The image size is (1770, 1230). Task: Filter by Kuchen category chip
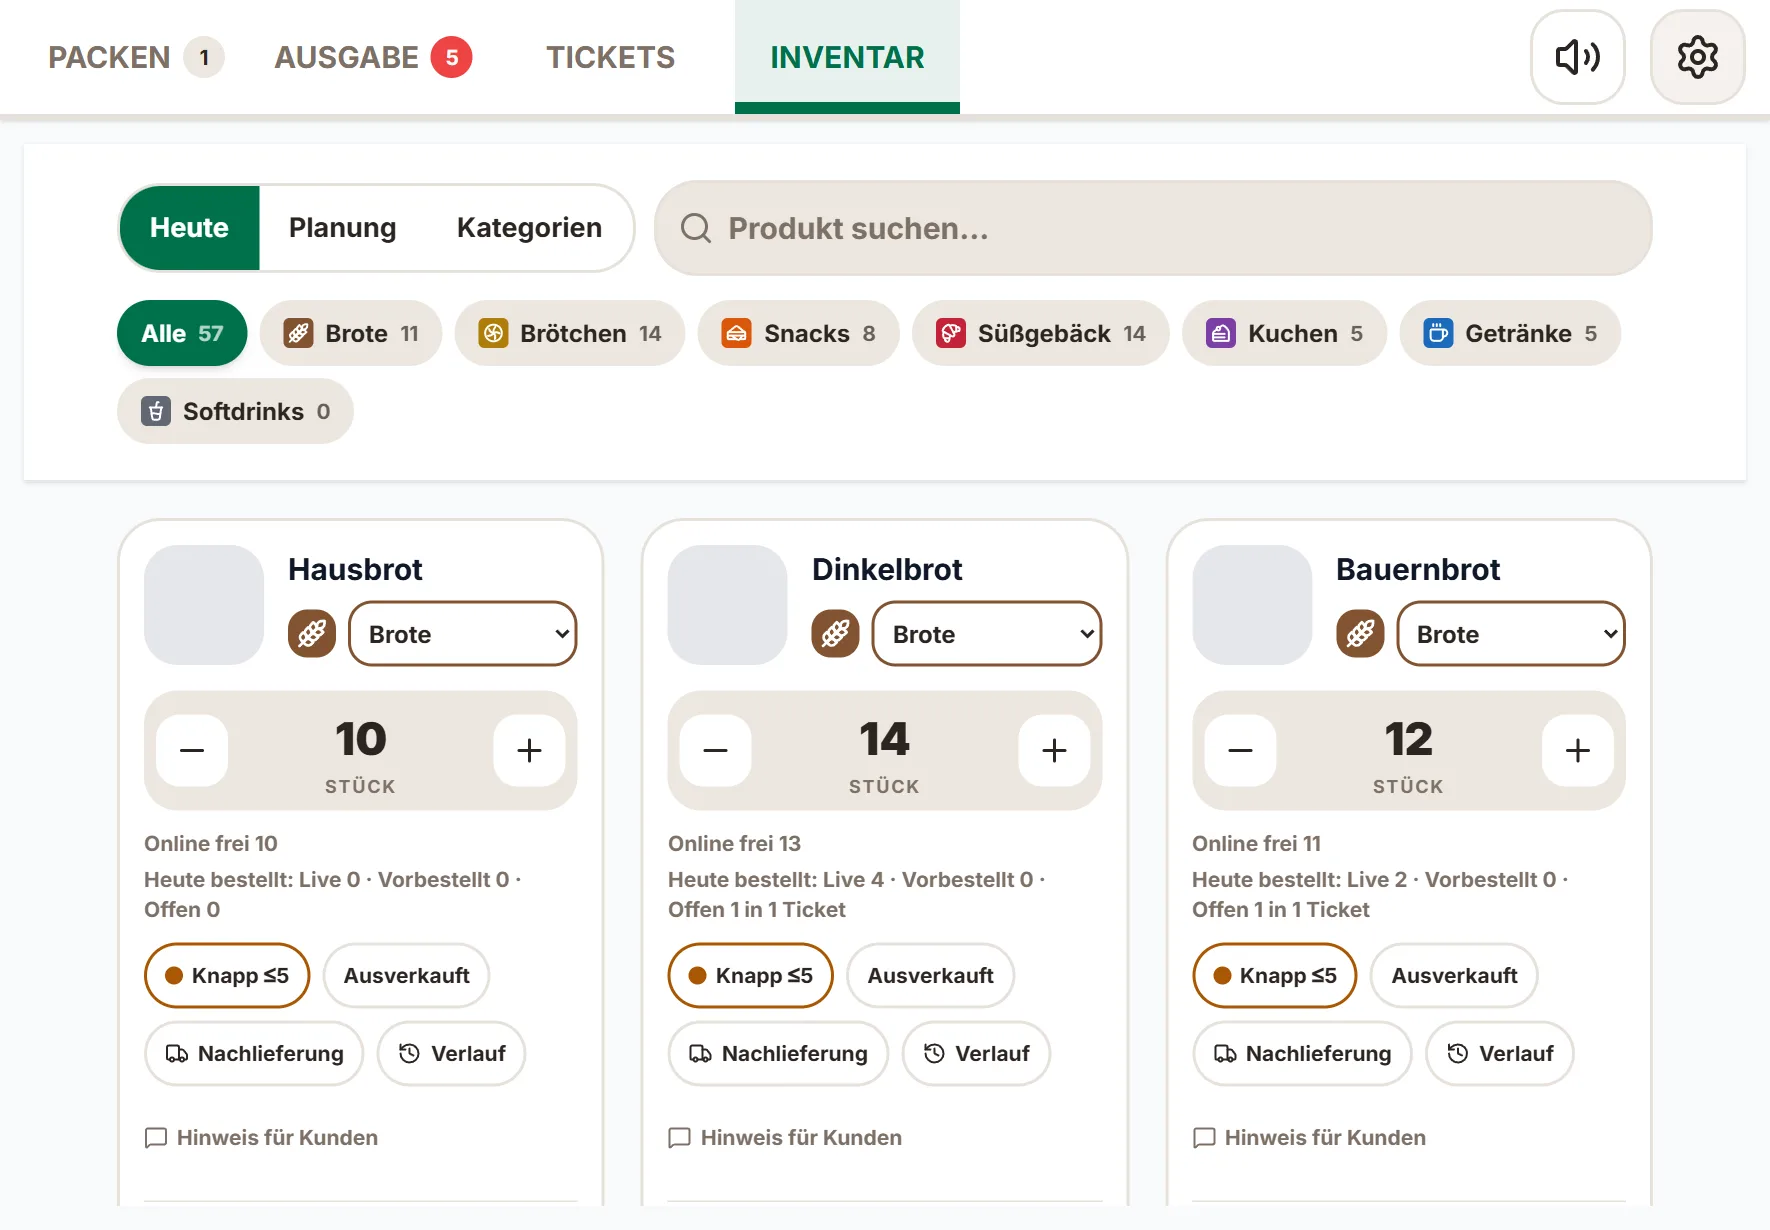pos(1285,333)
